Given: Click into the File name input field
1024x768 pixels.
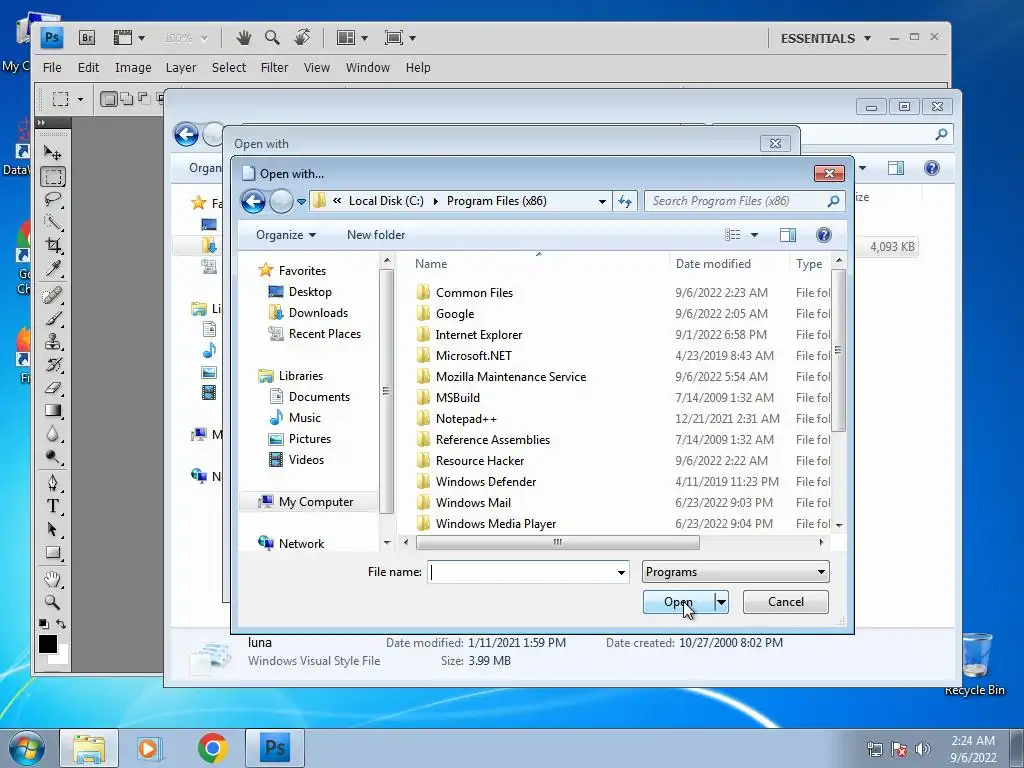Looking at the screenshot, I should (x=520, y=573).
